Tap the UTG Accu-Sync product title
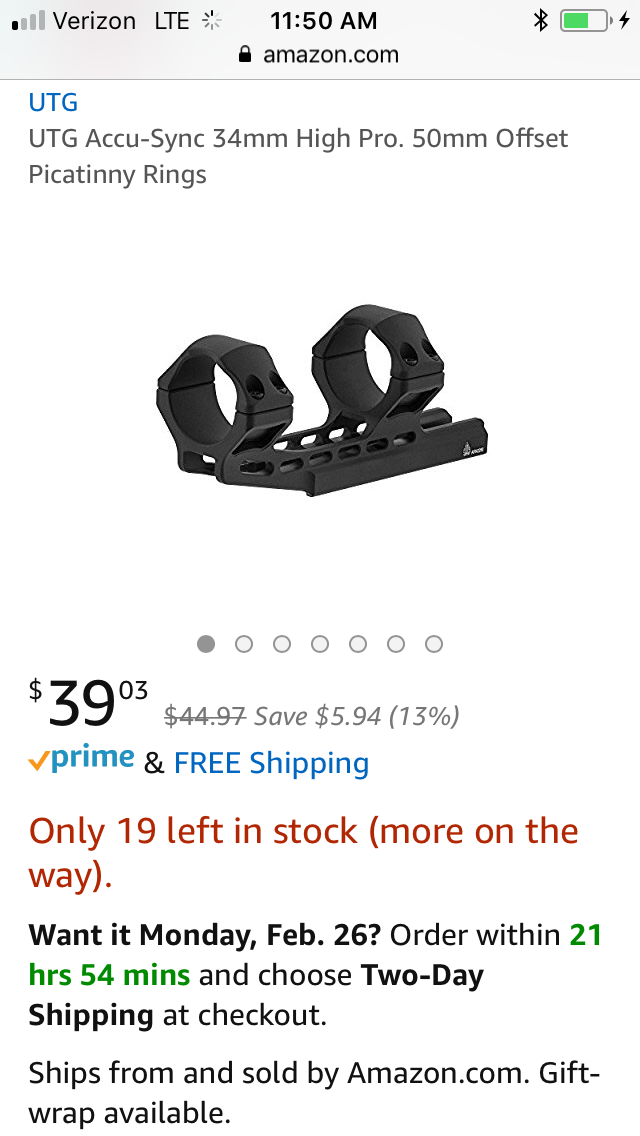 pyautogui.click(x=298, y=156)
